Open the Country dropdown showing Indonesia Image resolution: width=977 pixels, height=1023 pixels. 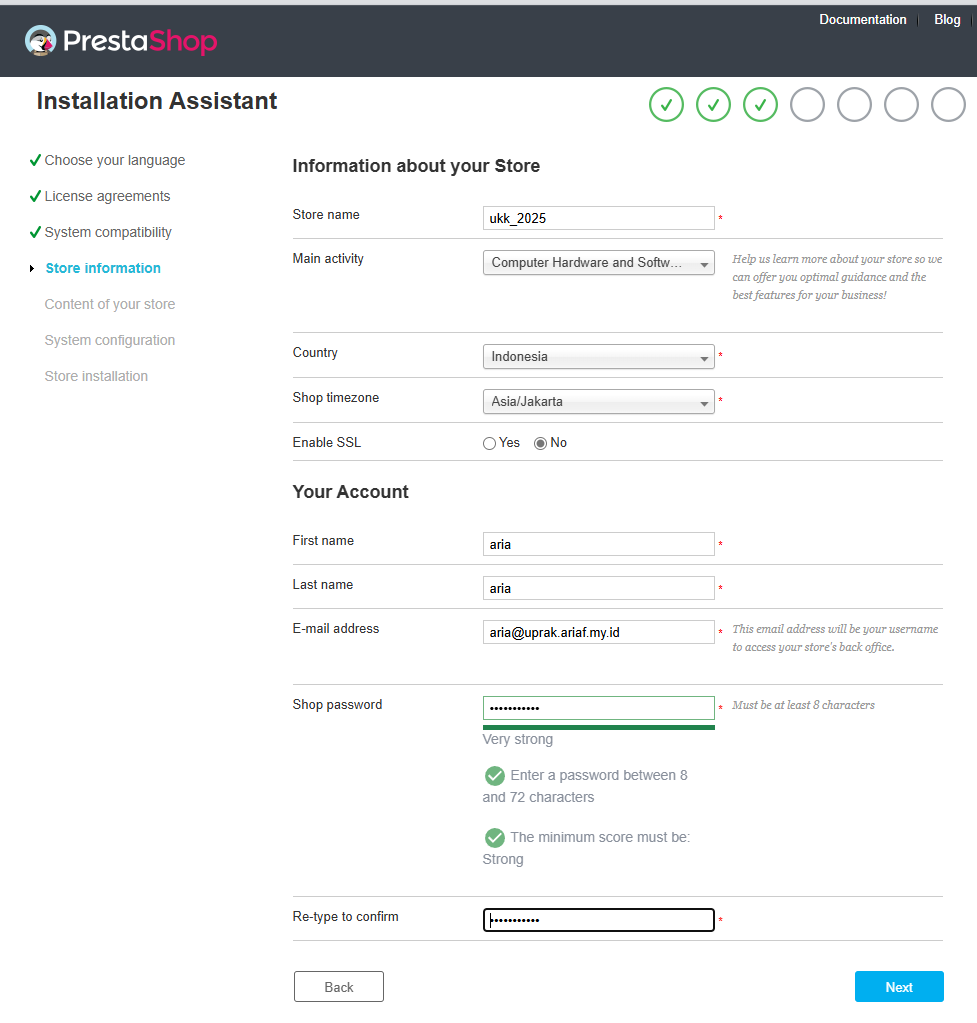click(x=598, y=357)
